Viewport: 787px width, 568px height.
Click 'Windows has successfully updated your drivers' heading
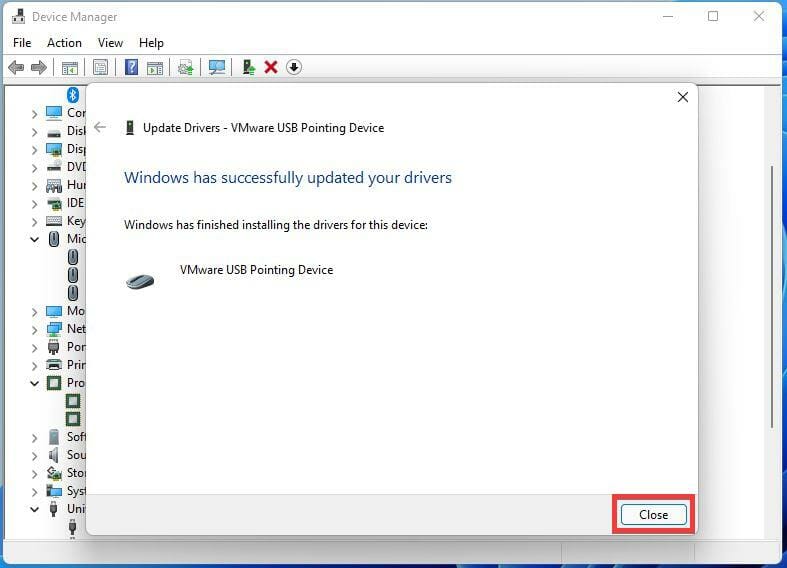coord(288,178)
